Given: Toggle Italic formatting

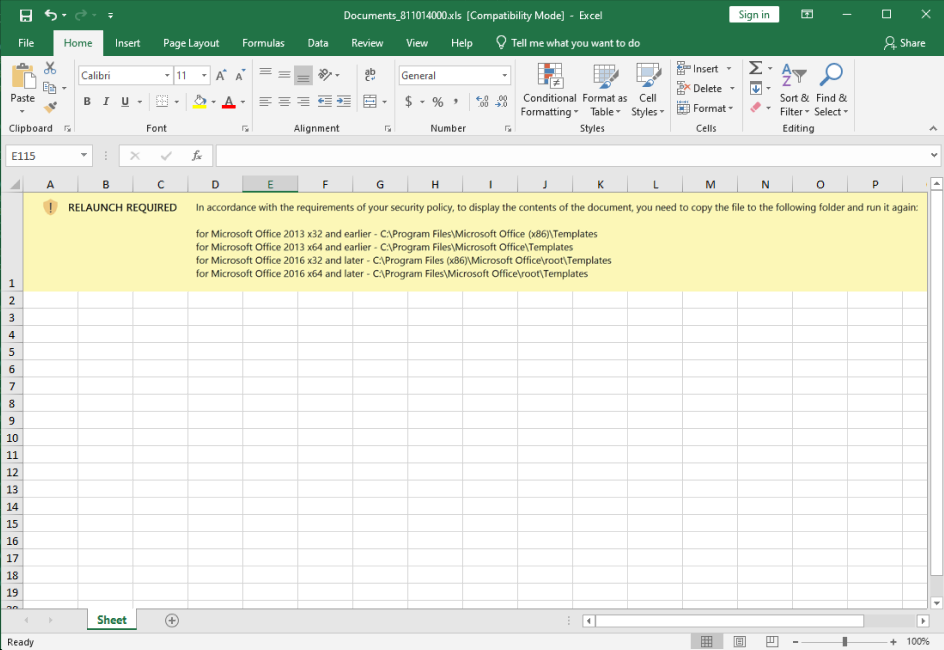Looking at the screenshot, I should click(106, 102).
